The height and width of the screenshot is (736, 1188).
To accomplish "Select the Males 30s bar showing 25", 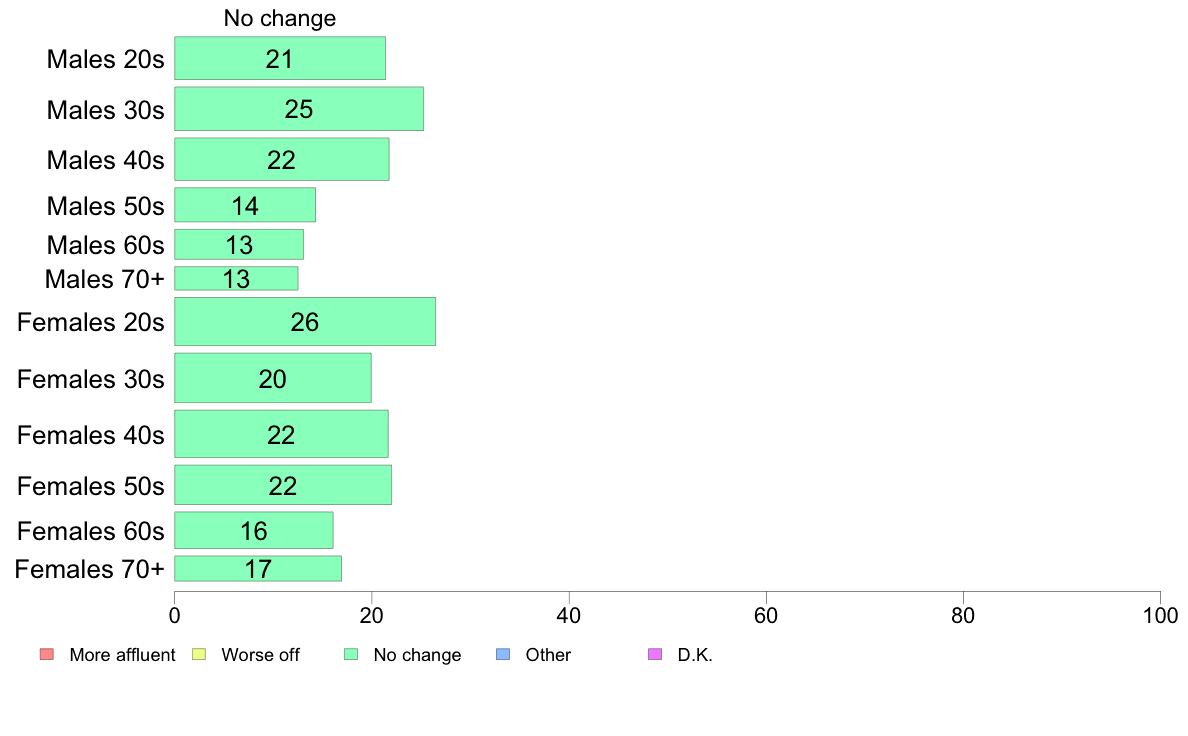I will 299,109.
